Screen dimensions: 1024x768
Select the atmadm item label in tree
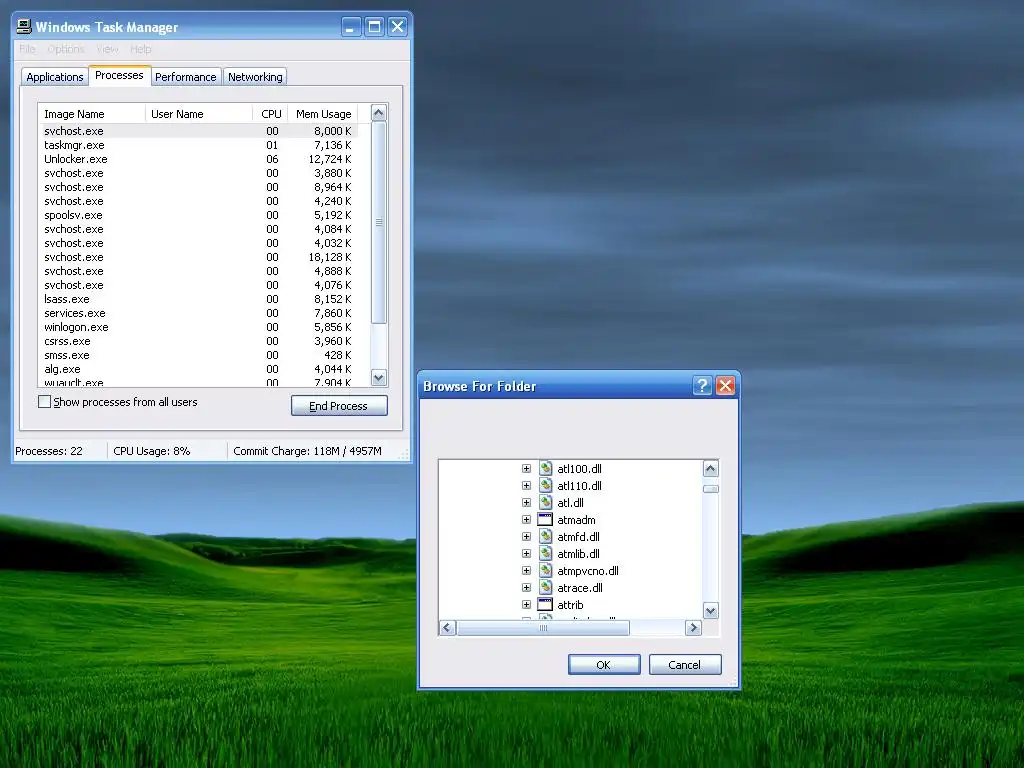(x=576, y=520)
